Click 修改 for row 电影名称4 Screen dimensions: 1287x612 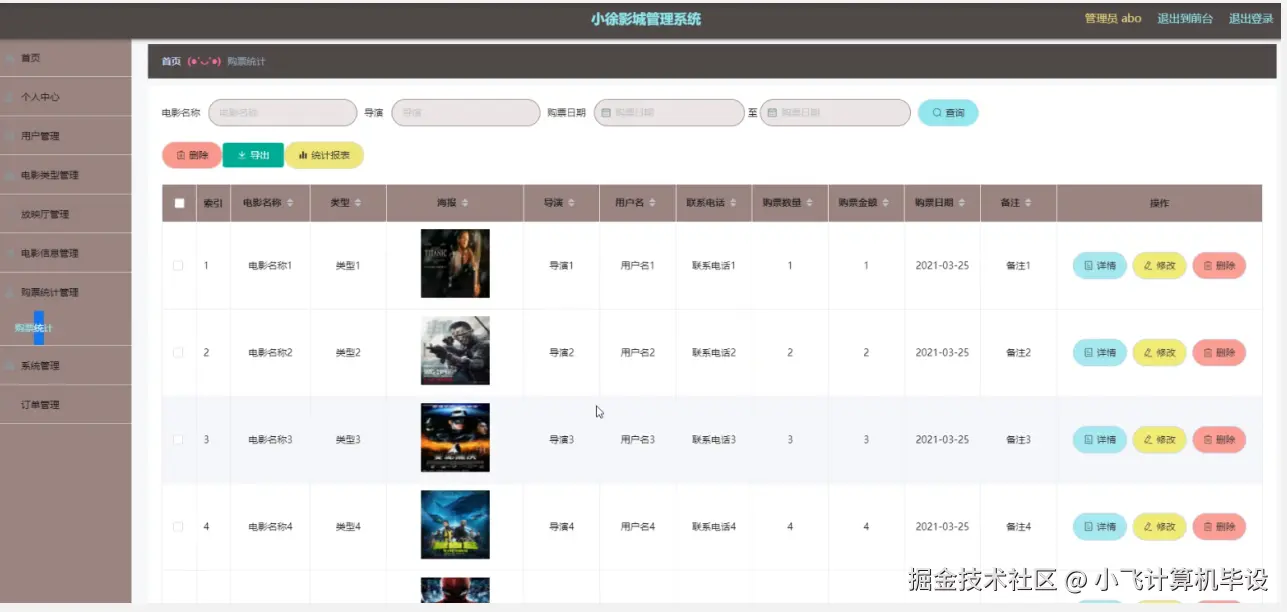[x=1159, y=527]
